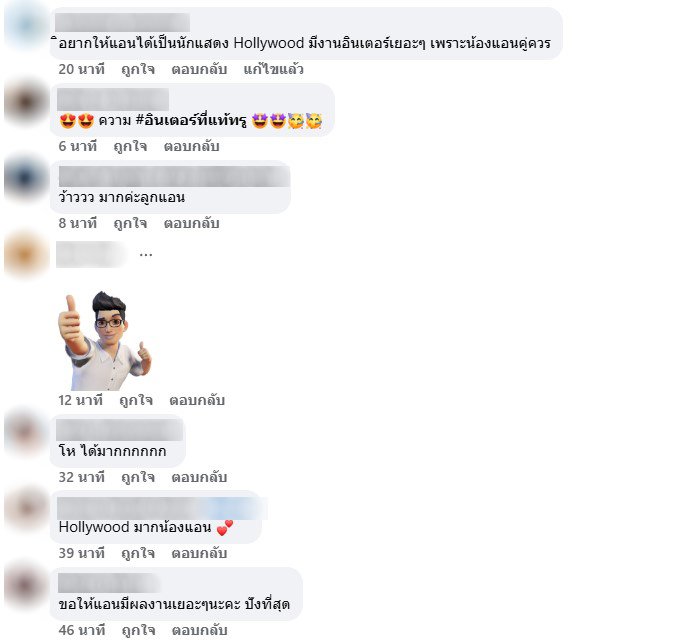Open edit history 'แก้ไขแล้ว' link

click(x=273, y=69)
